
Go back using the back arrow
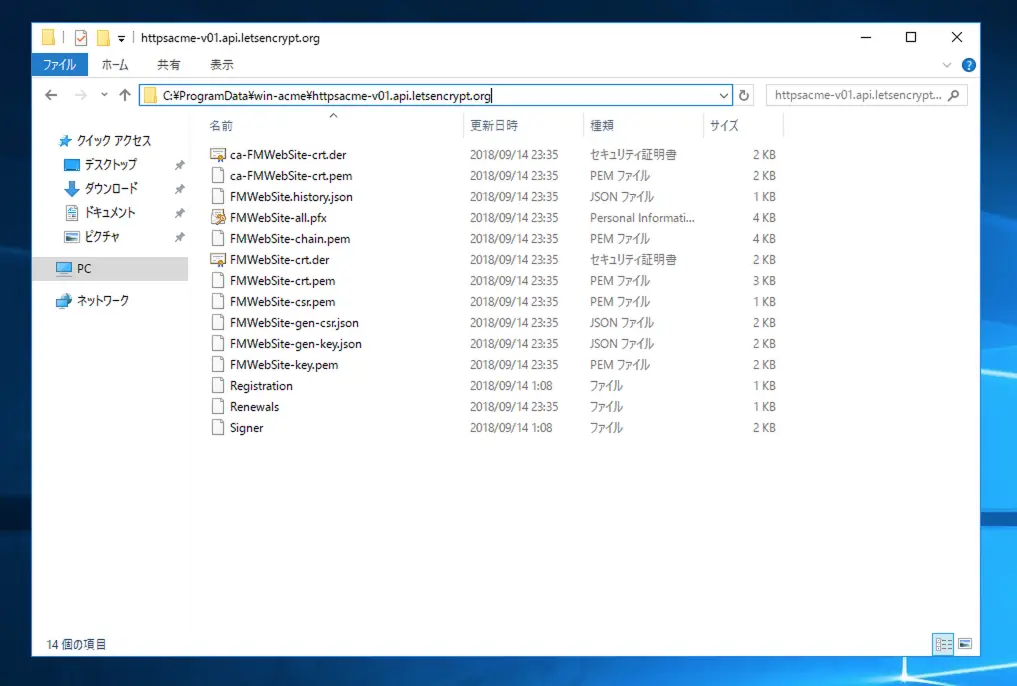(50, 94)
